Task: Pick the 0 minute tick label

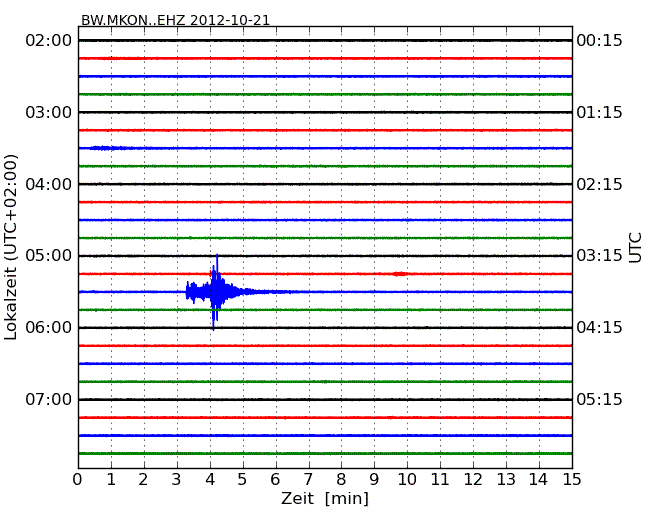Action: pos(78,479)
